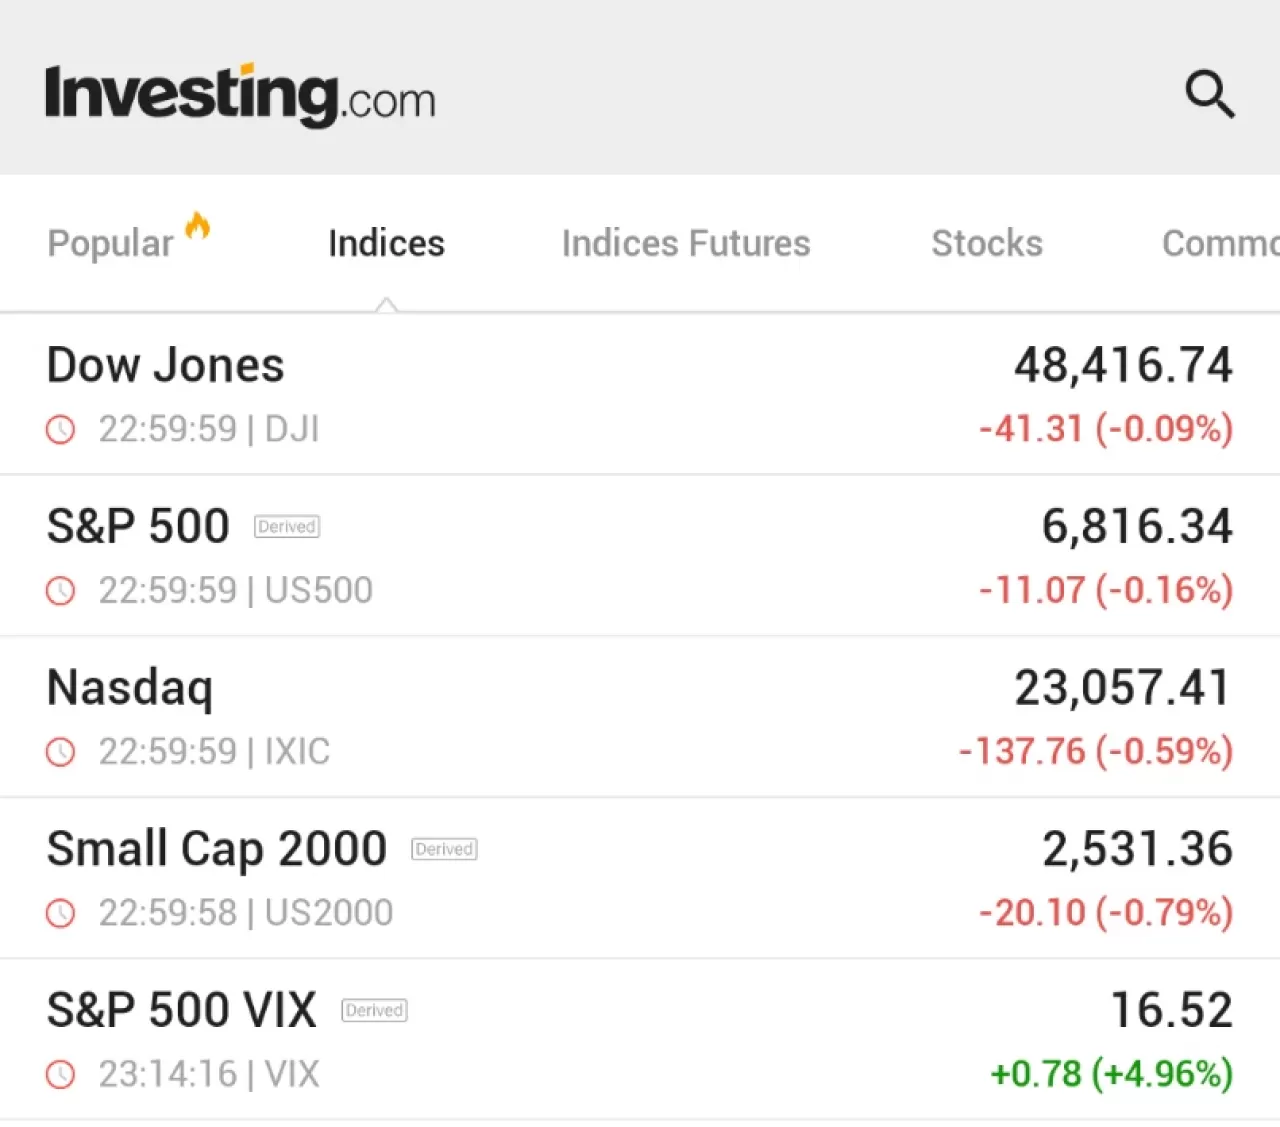This screenshot has height=1127, width=1280.
Task: Click the clock icon in the Nasdaq row
Action: click(x=61, y=752)
